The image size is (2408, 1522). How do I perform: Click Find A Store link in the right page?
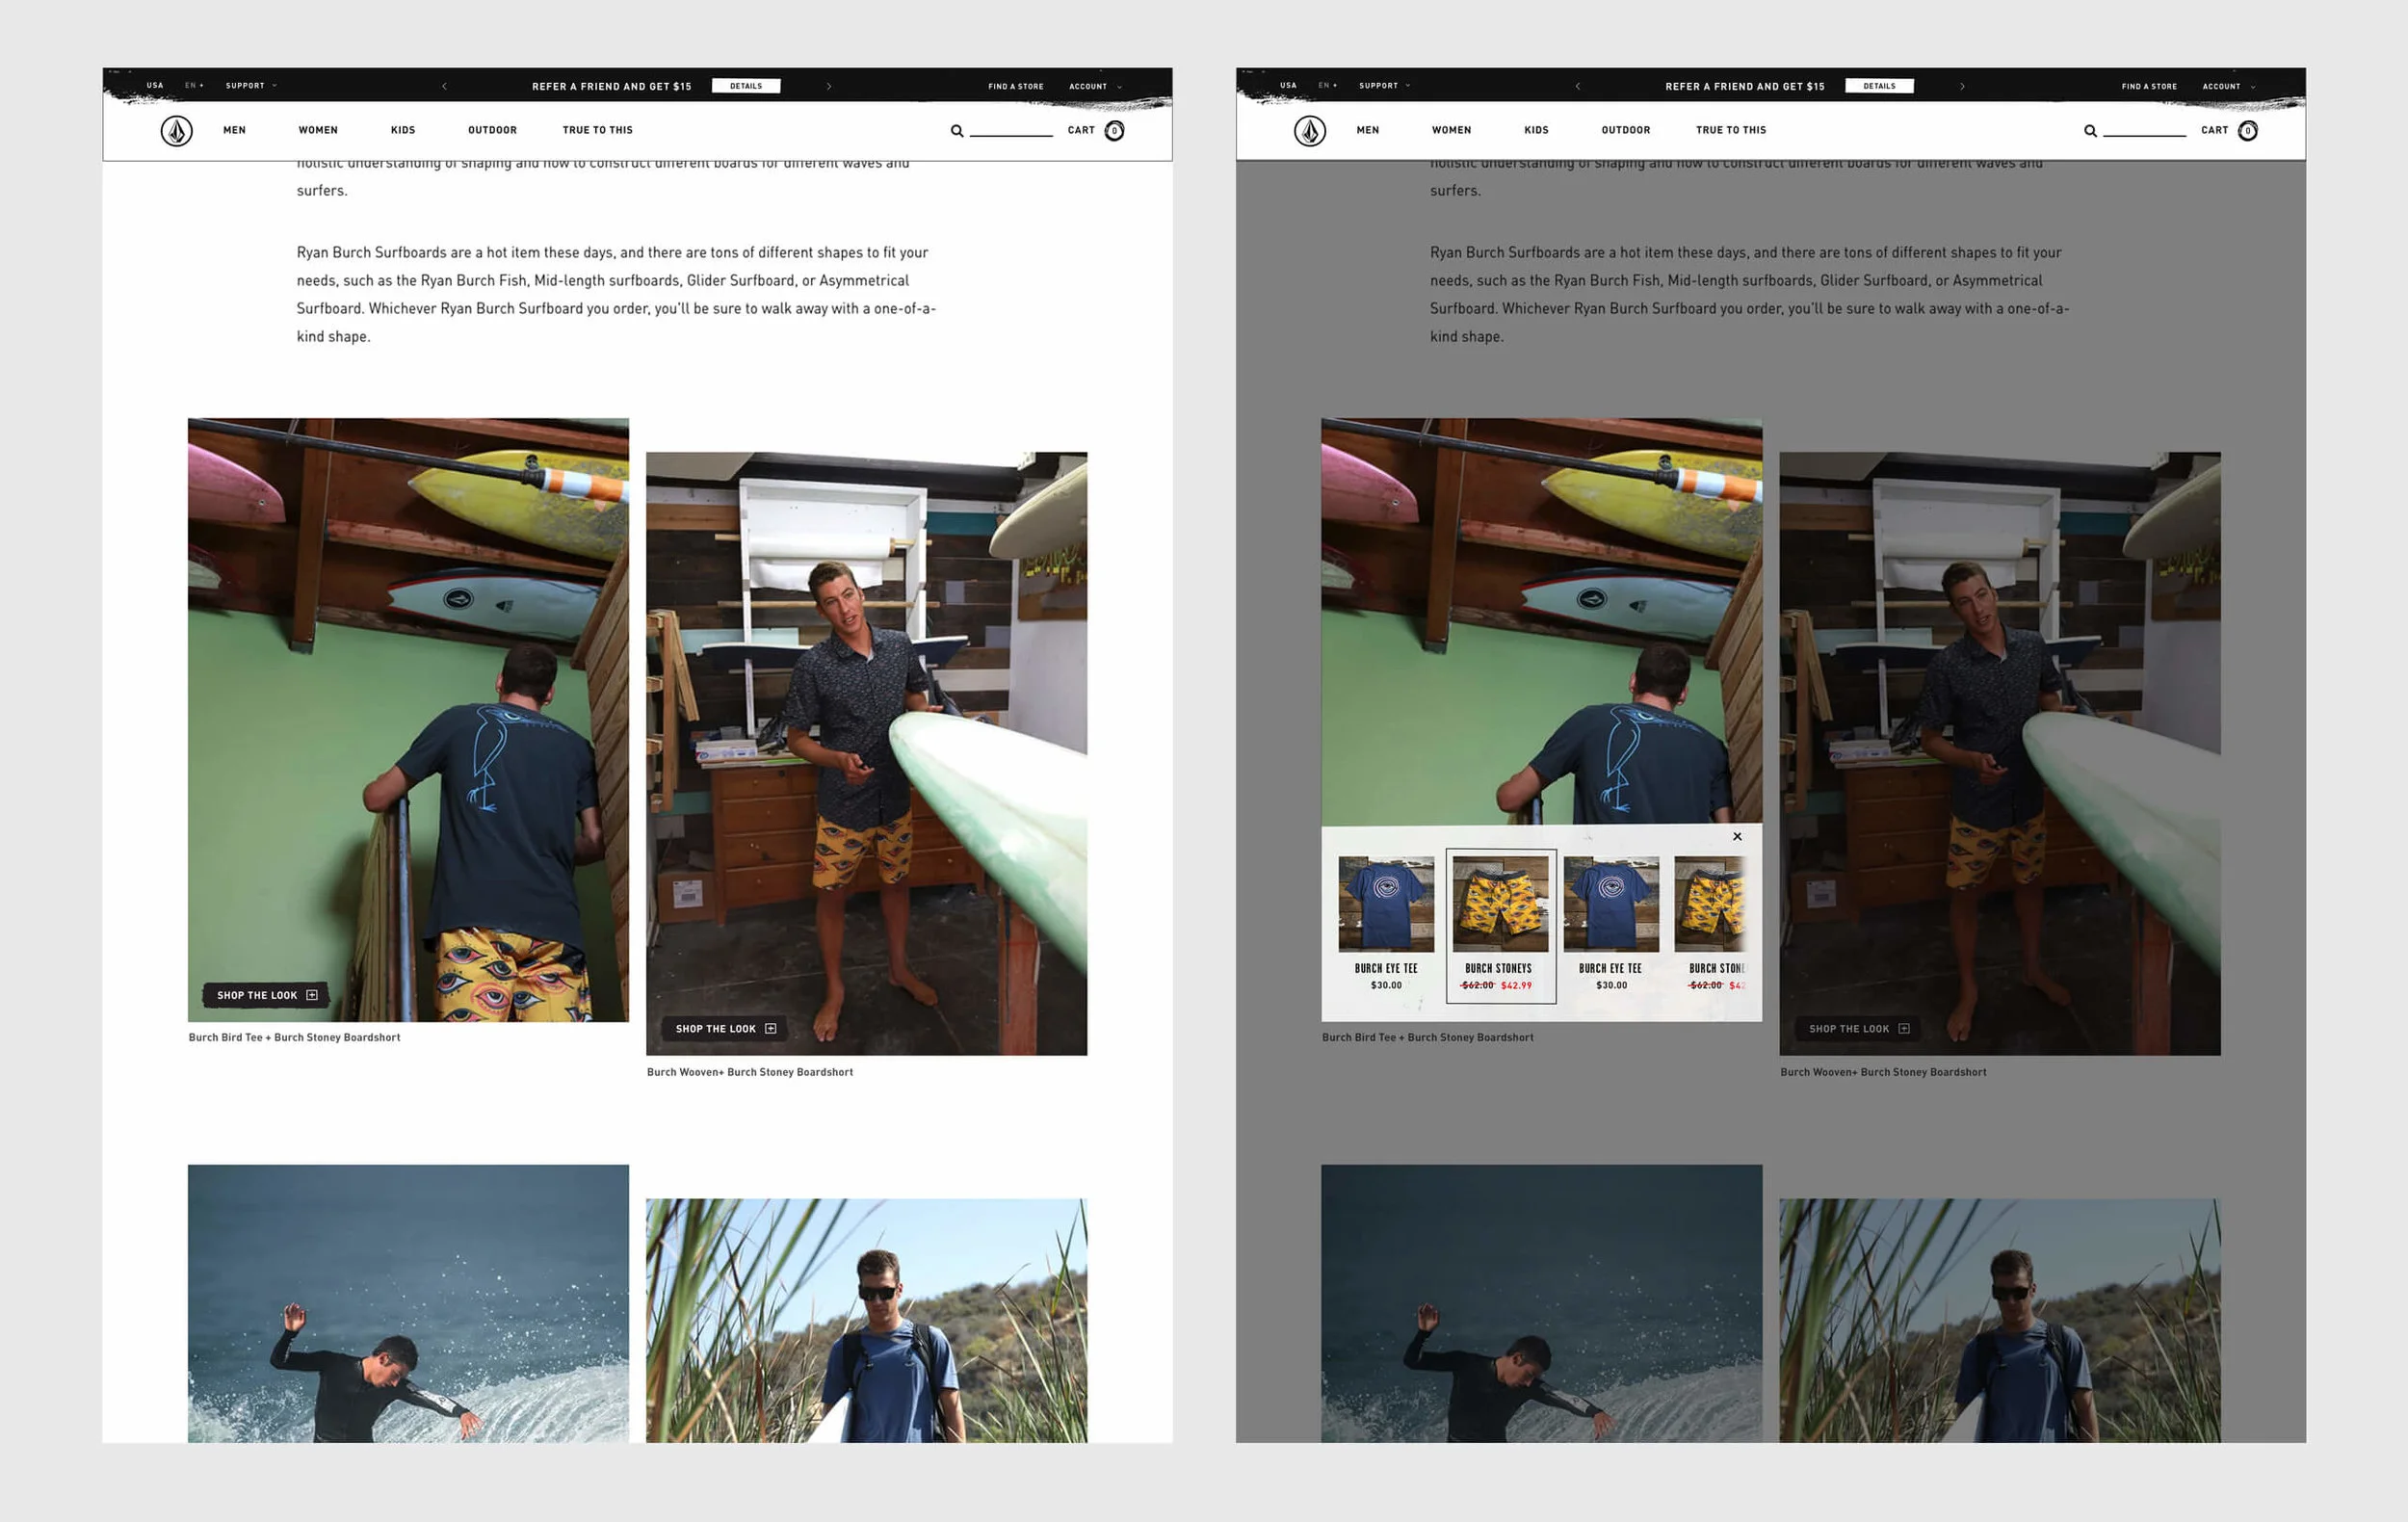tap(2149, 86)
